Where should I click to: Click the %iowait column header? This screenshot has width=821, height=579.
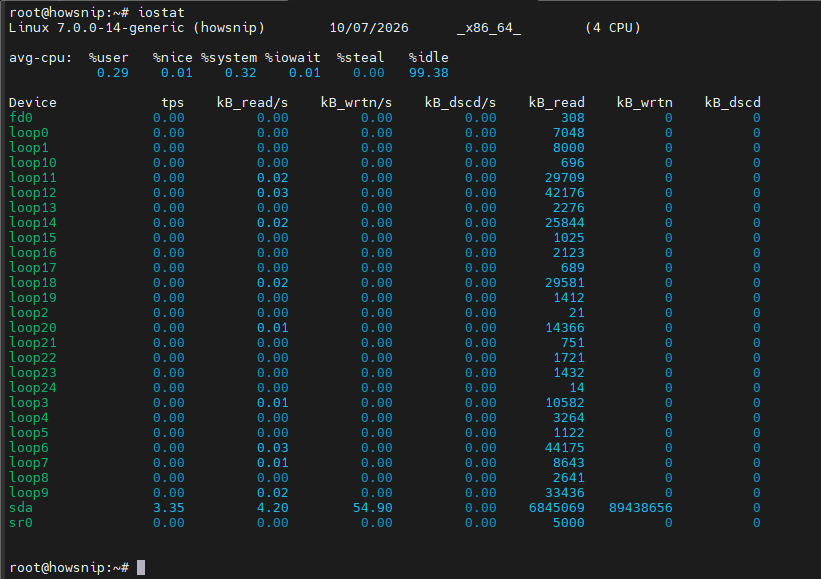(x=292, y=58)
